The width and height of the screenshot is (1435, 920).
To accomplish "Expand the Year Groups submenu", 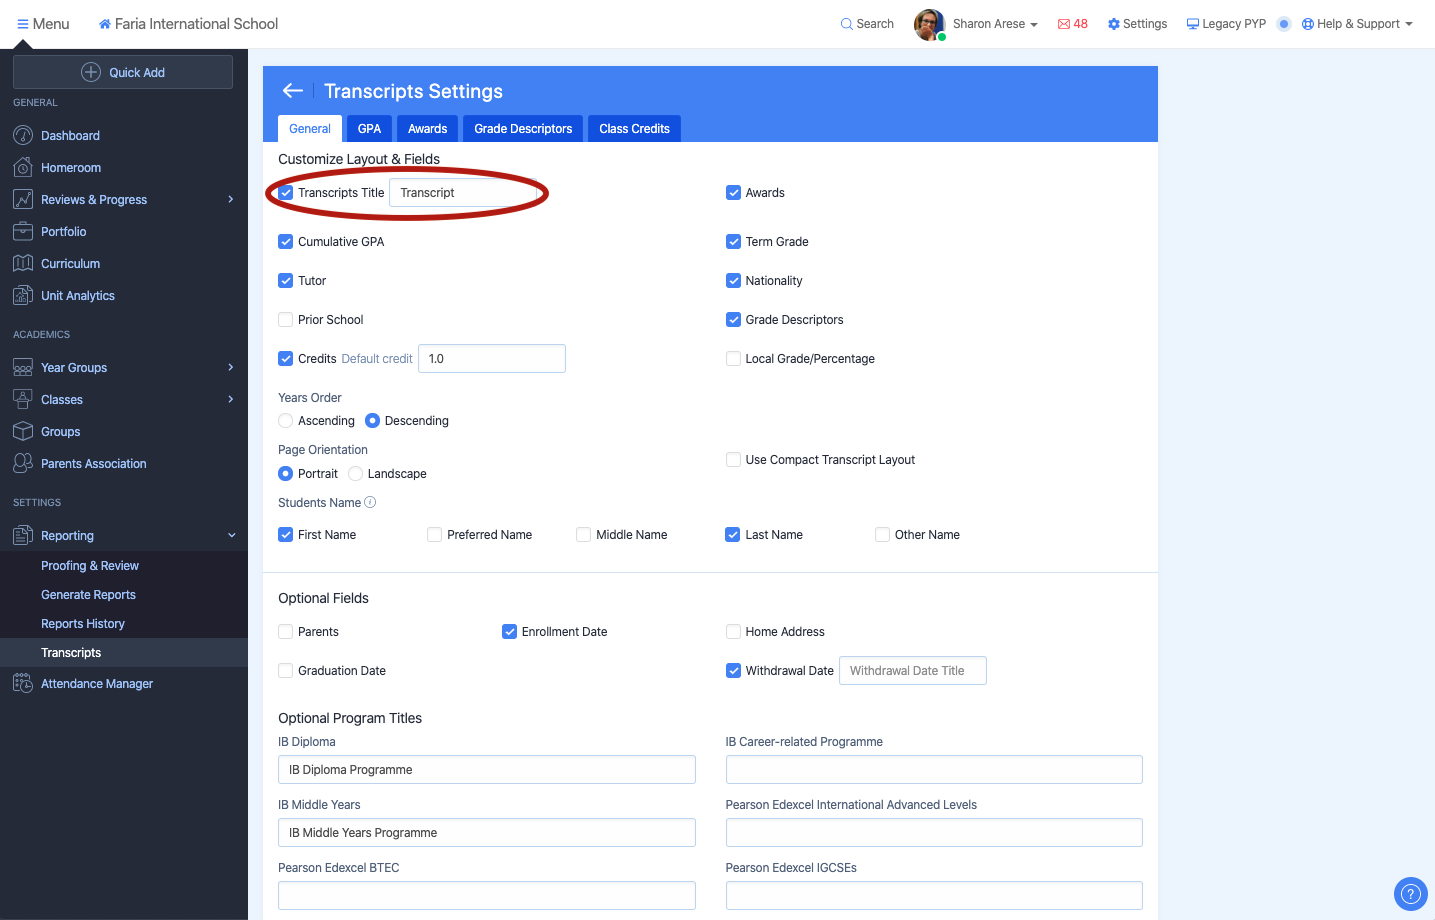I will click(x=230, y=368).
